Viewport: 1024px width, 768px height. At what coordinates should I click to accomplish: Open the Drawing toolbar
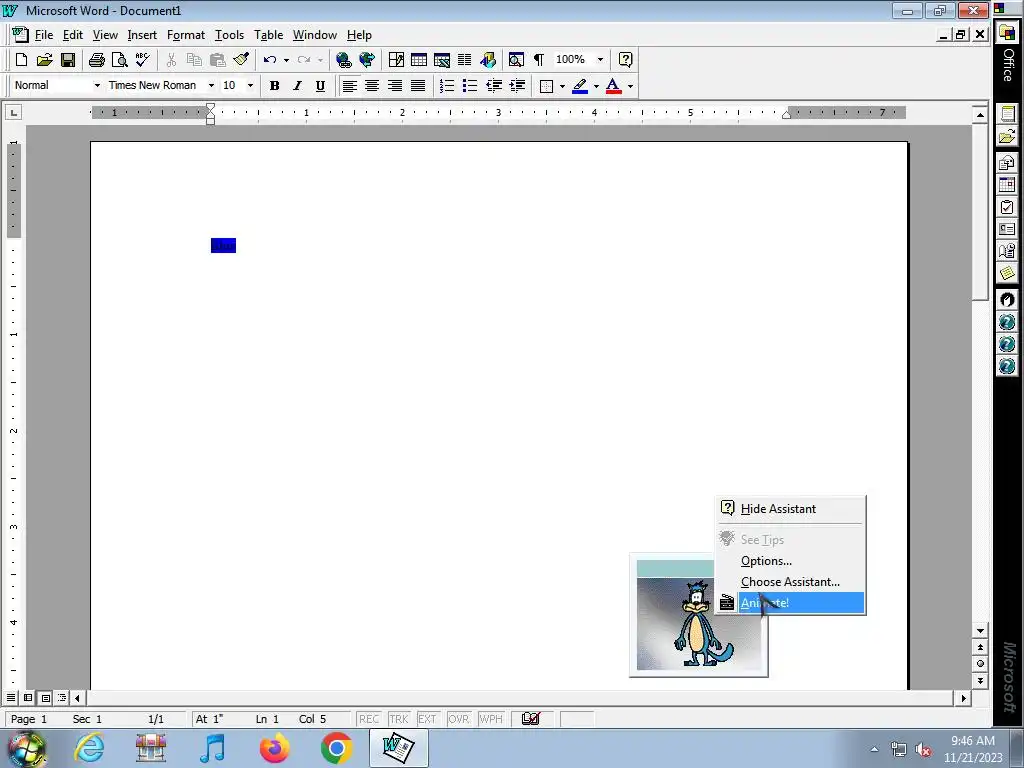(488, 60)
